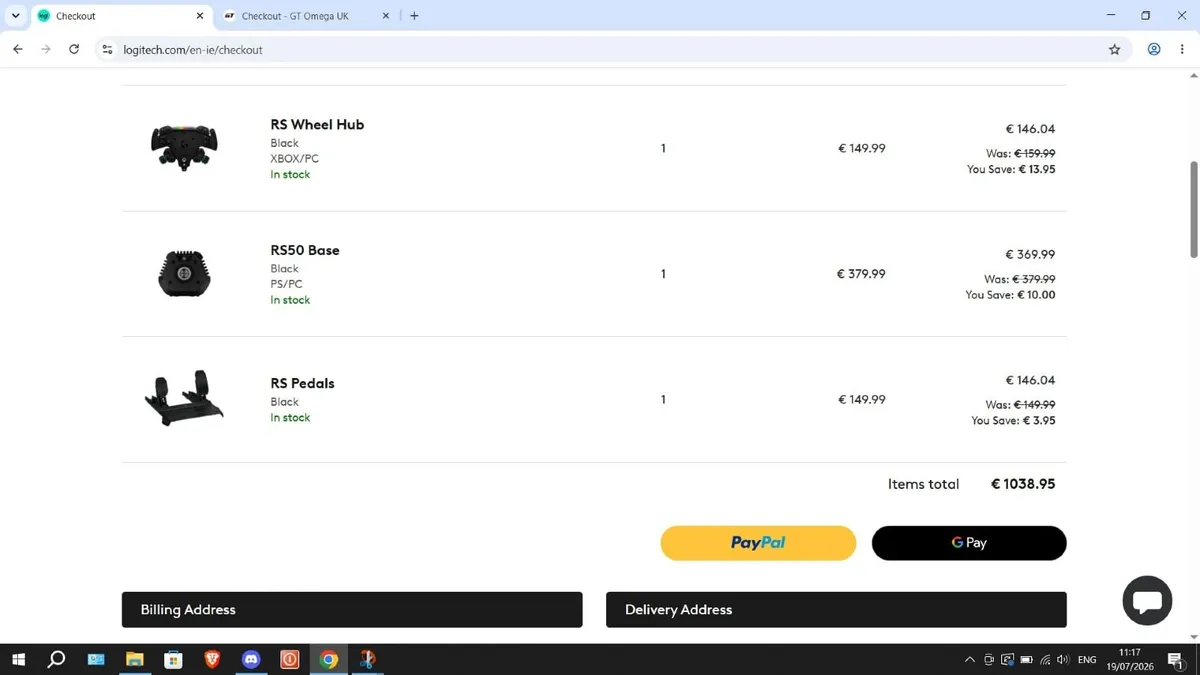Open Chrome's three-dot menu
Screen dimensions: 1200x675
tap(1182, 49)
